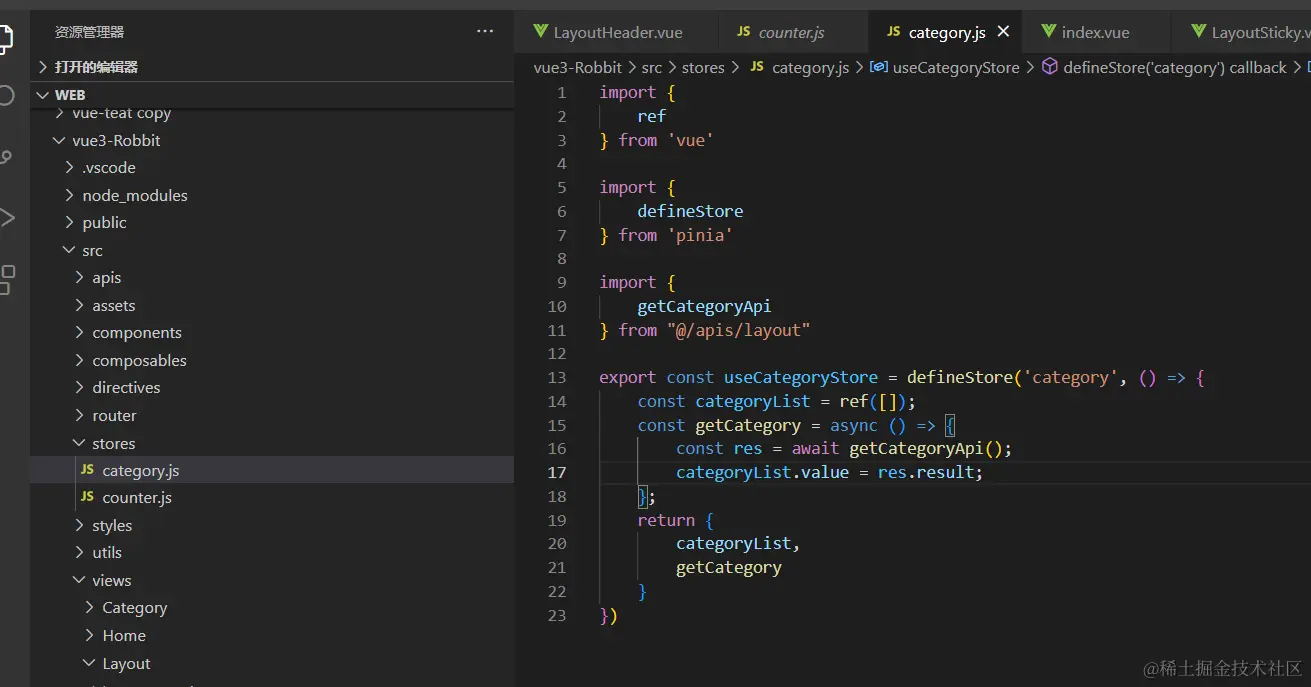The height and width of the screenshot is (687, 1311).
Task: Click the useCategoryStore symbol in breadcrumbs
Action: 955,68
